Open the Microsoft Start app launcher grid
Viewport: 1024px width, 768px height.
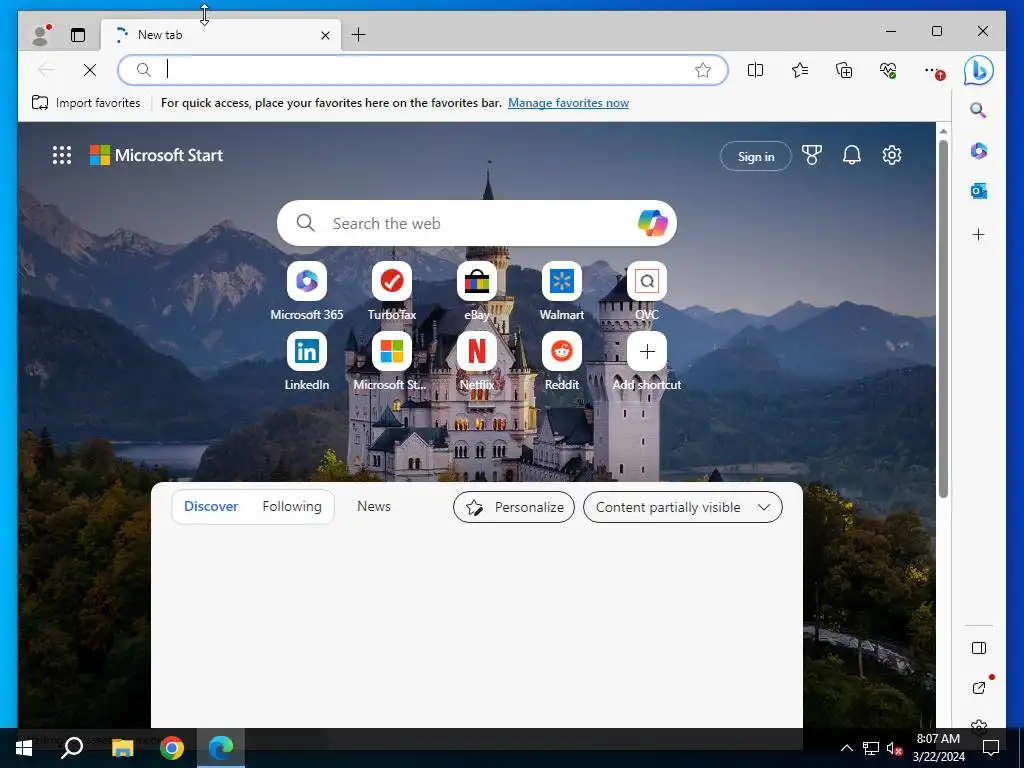coord(62,155)
